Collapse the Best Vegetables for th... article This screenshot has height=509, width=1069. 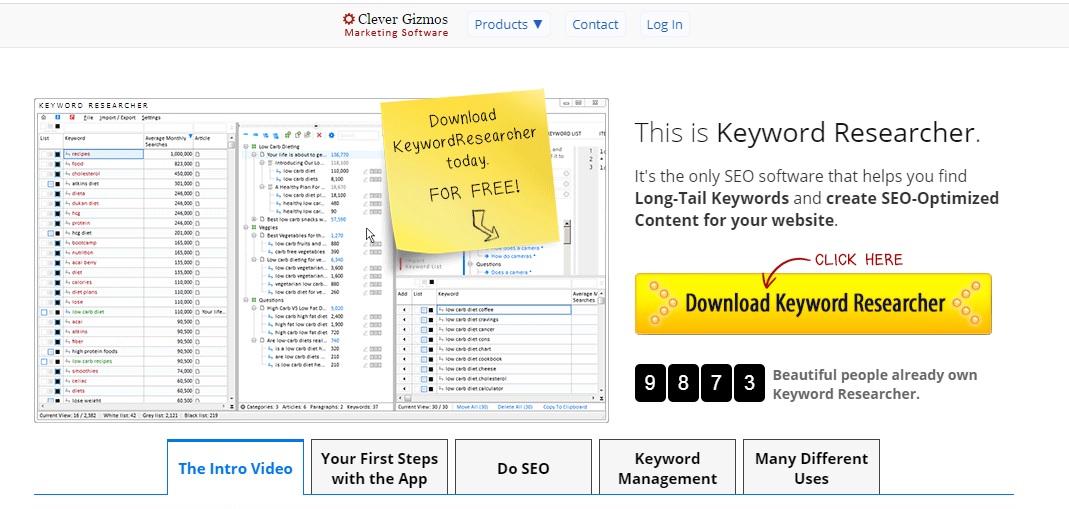pos(254,236)
